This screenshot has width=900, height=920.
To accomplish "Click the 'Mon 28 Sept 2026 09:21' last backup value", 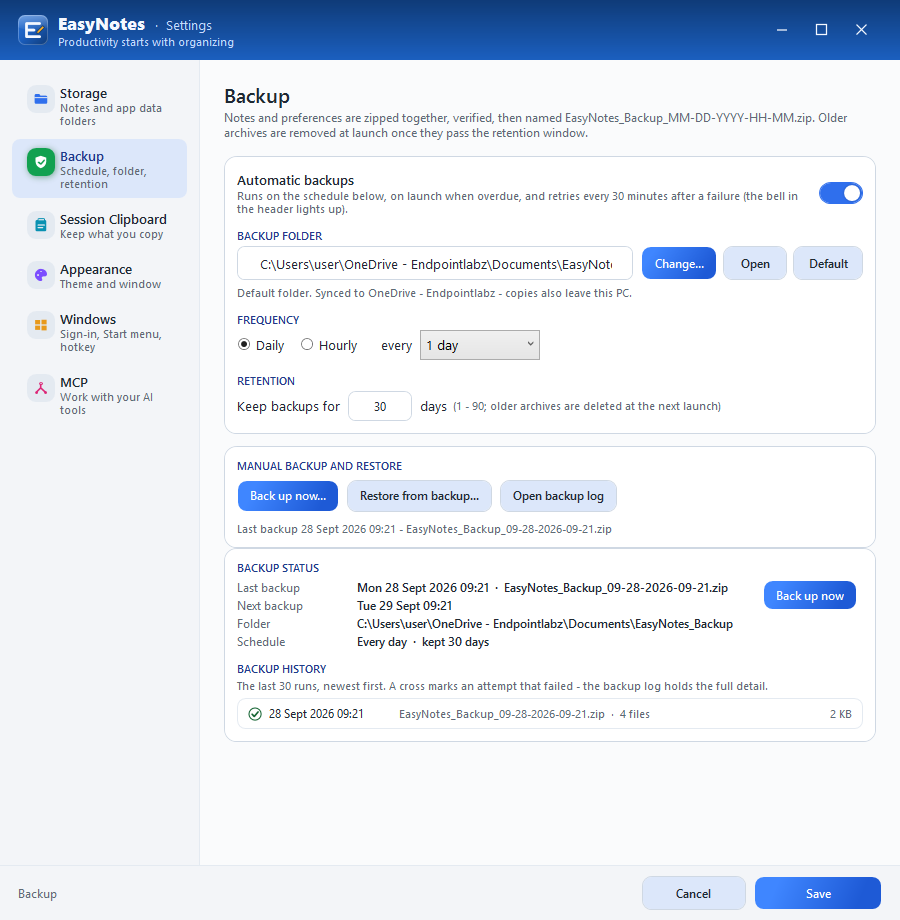I will (x=422, y=588).
